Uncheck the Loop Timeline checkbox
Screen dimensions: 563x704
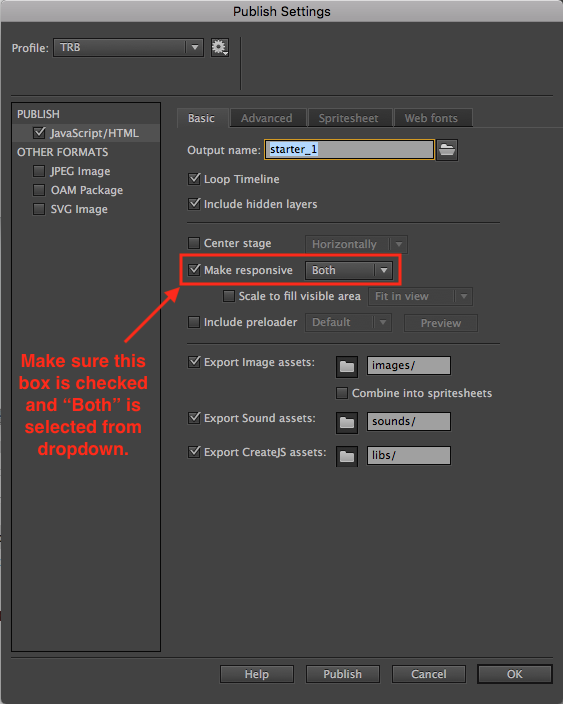pos(194,179)
